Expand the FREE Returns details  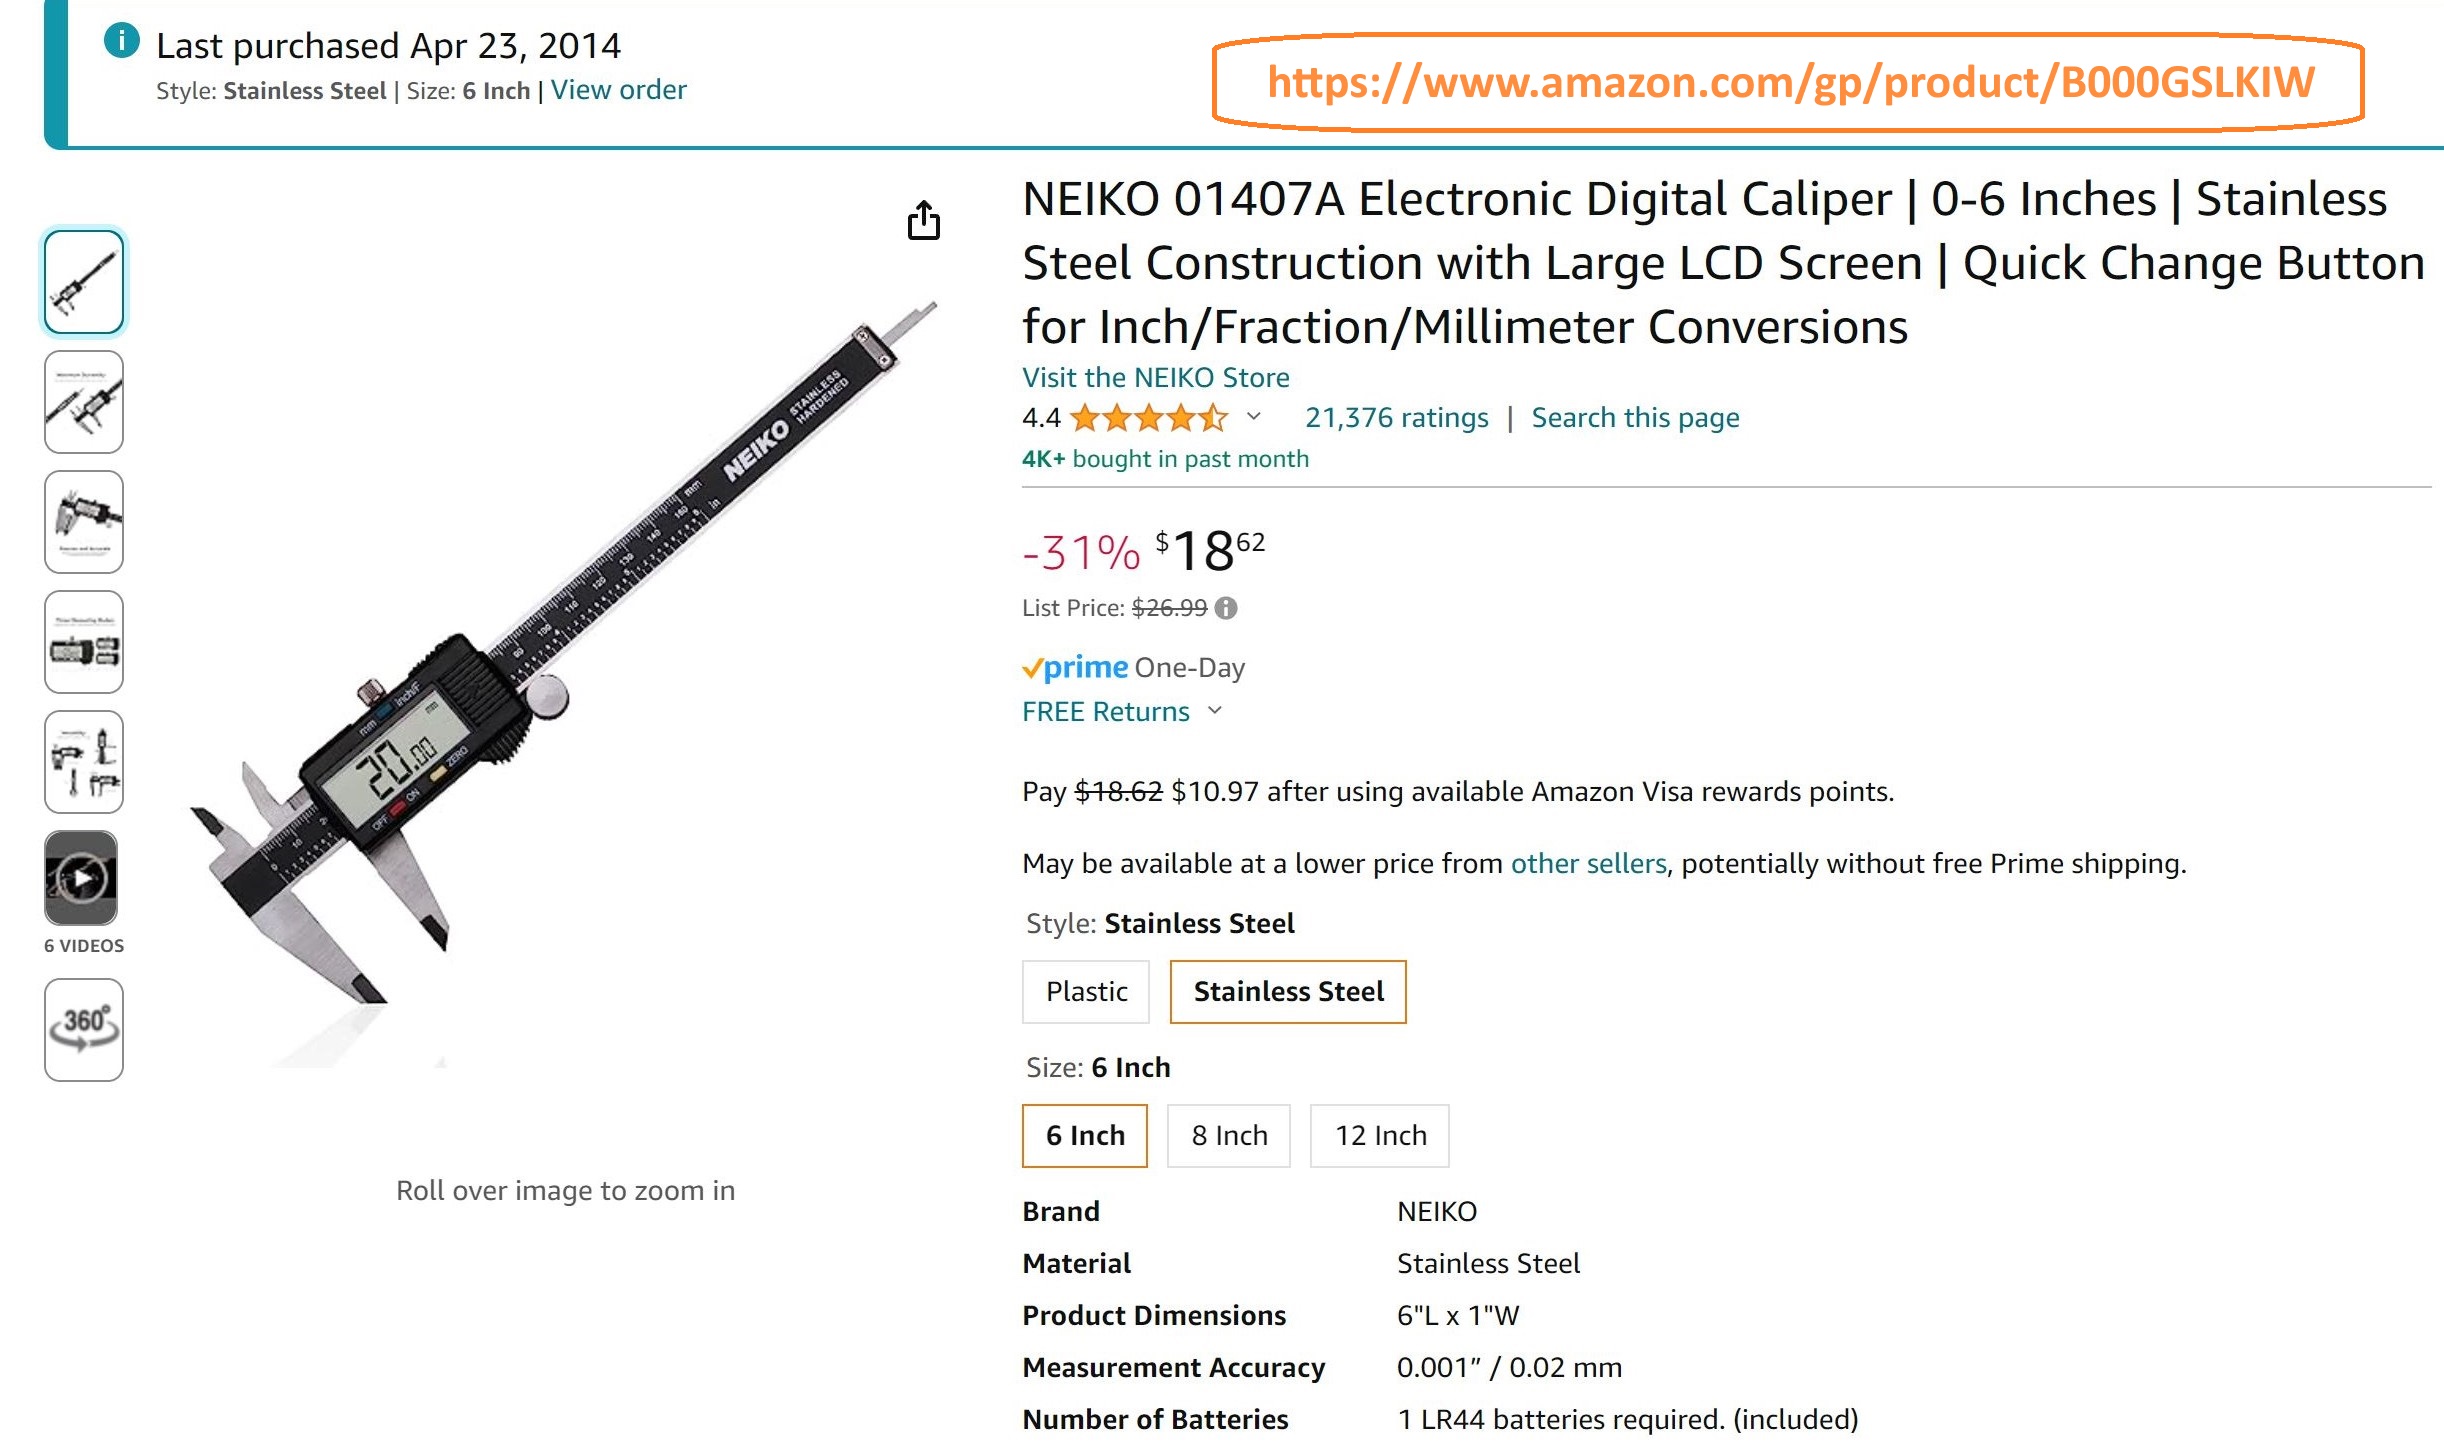1215,712
